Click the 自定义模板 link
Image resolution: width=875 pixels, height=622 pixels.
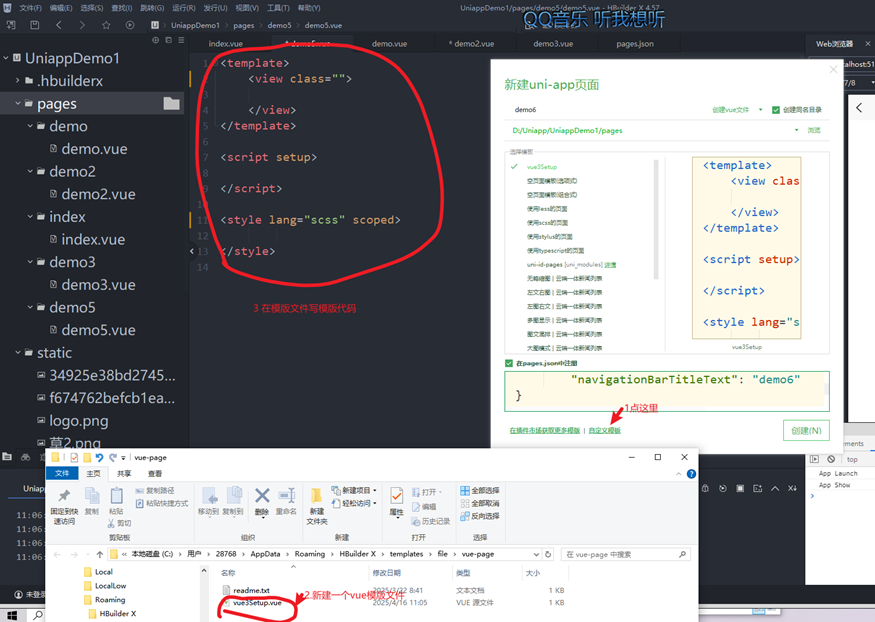pyautogui.click(x=604, y=431)
